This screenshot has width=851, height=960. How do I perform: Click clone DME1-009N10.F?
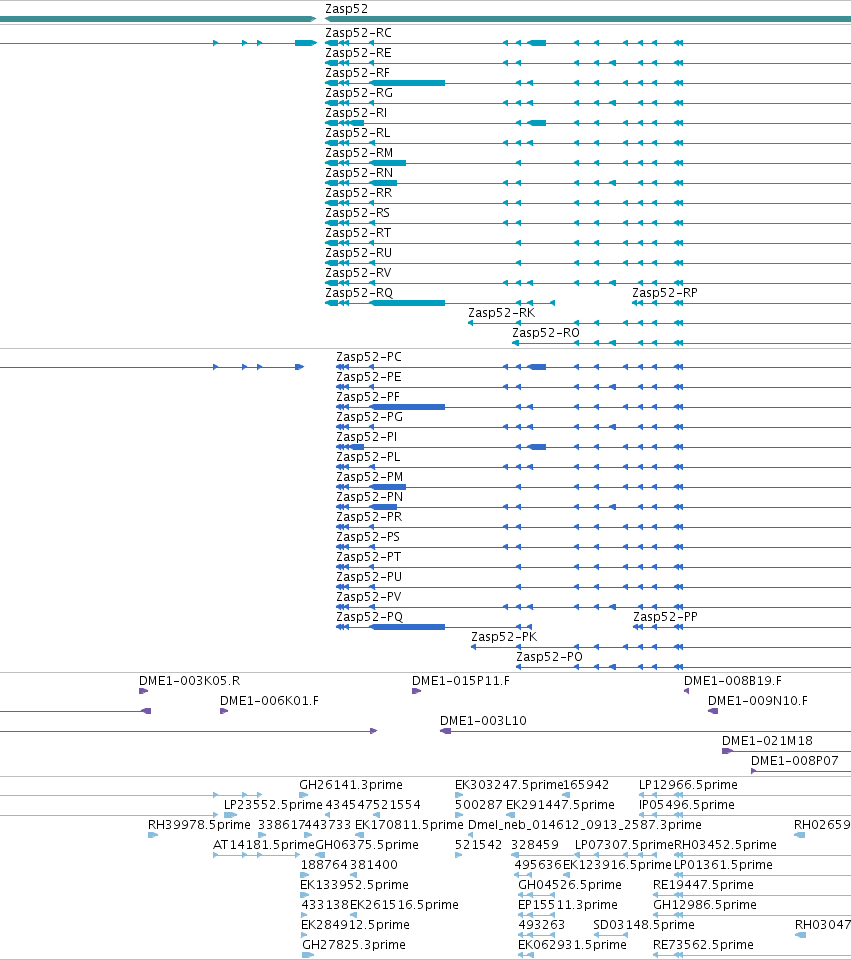click(758, 701)
